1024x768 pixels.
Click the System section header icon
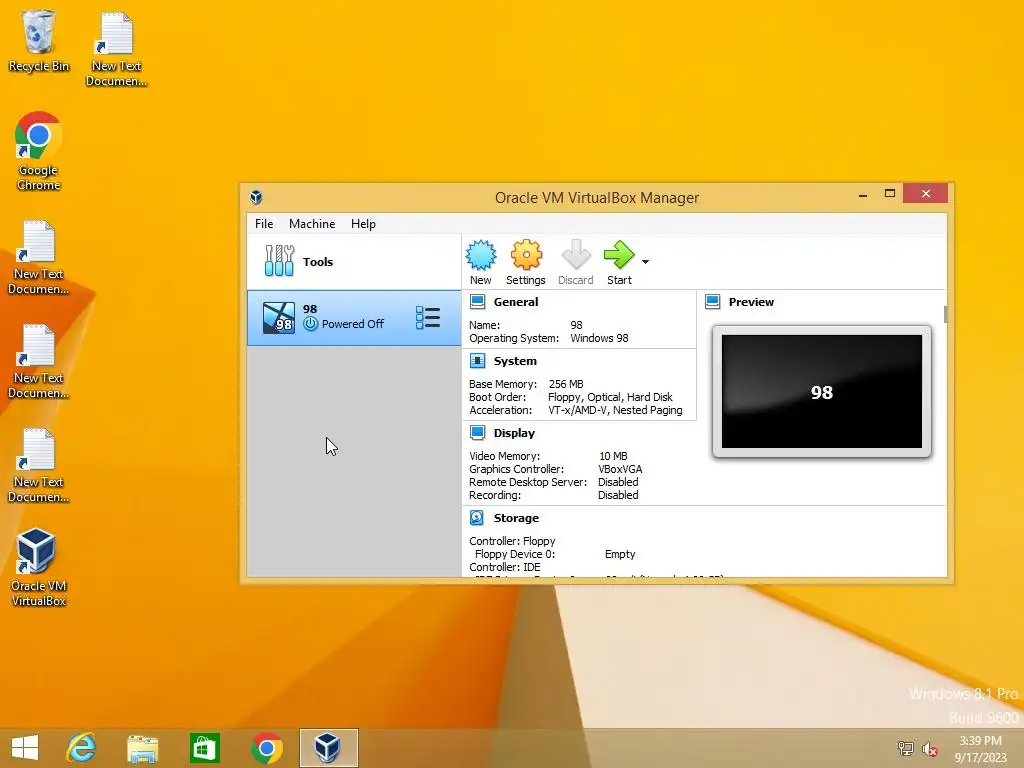click(477, 360)
